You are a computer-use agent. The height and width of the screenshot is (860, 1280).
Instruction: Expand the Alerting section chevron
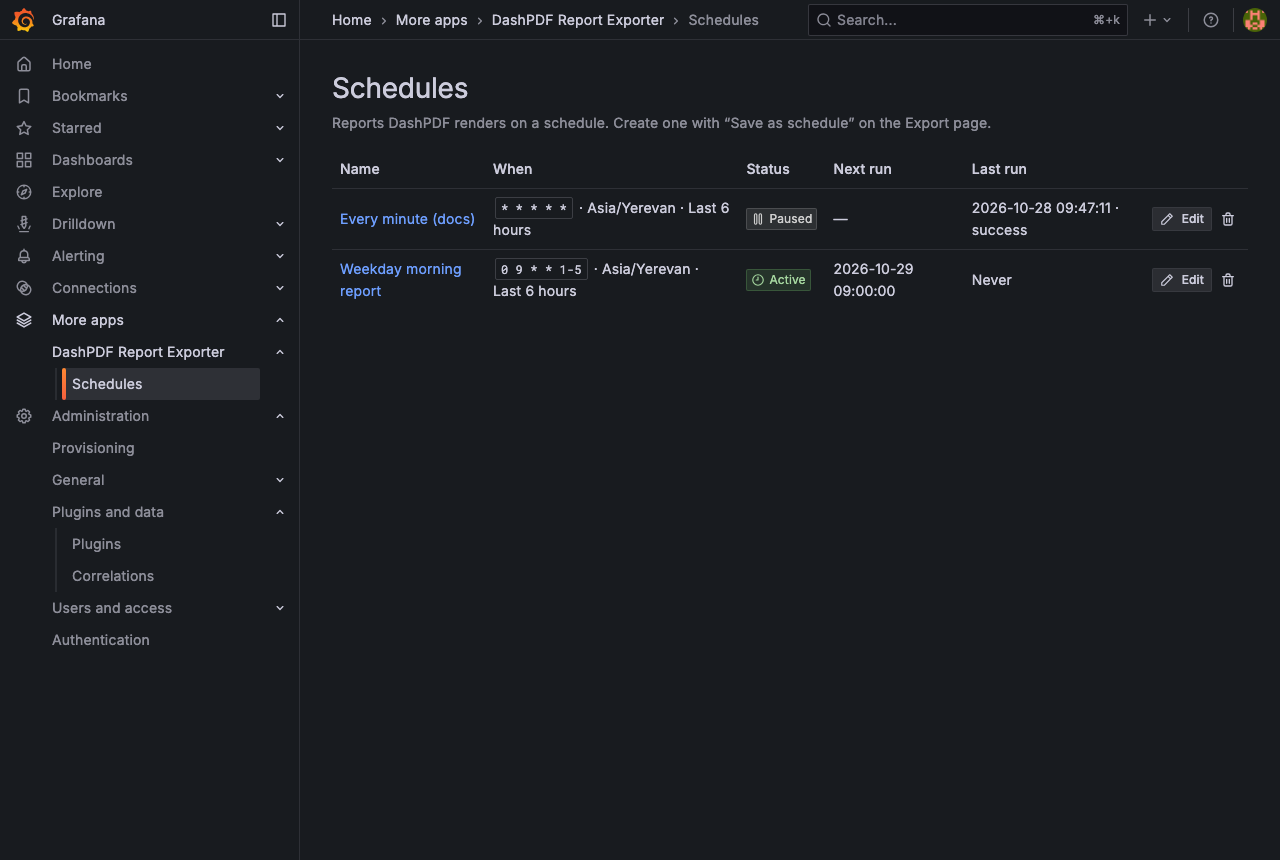point(280,256)
